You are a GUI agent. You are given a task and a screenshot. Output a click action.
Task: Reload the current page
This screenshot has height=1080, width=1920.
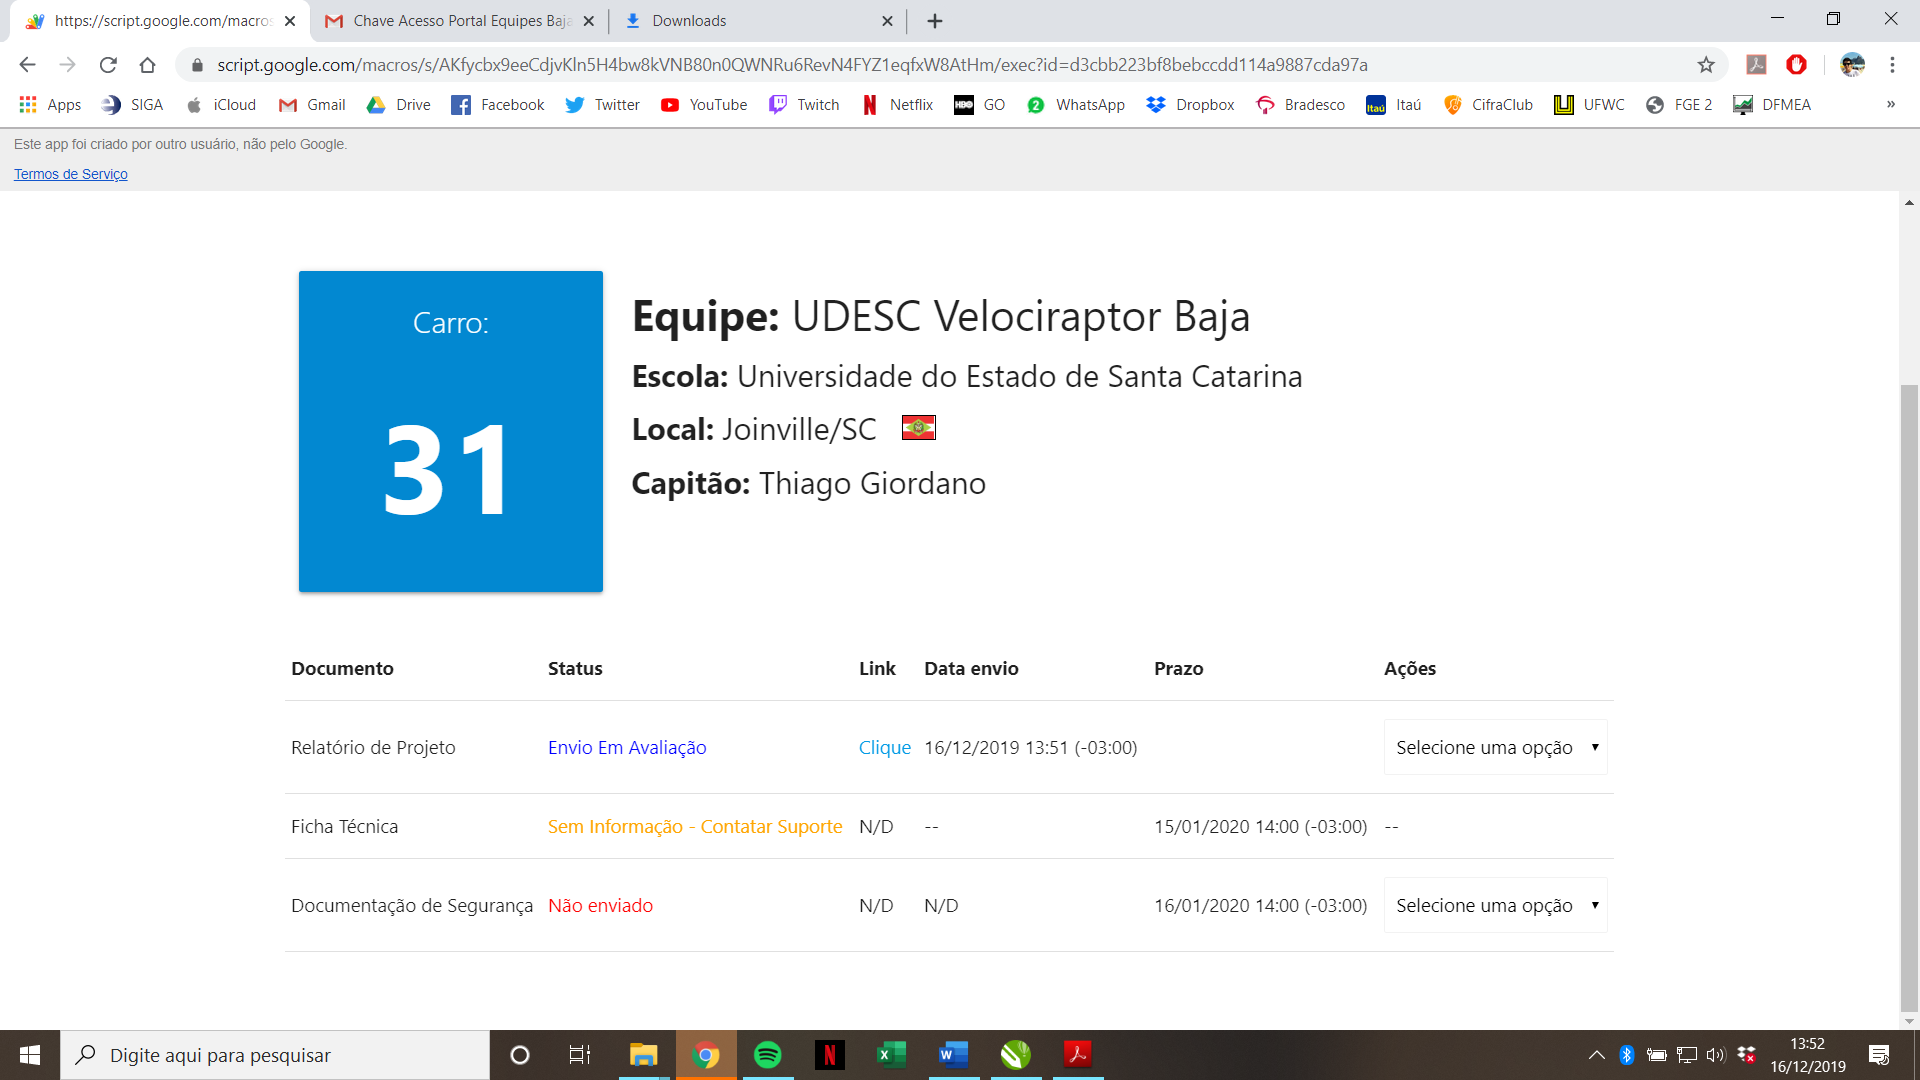[x=108, y=65]
